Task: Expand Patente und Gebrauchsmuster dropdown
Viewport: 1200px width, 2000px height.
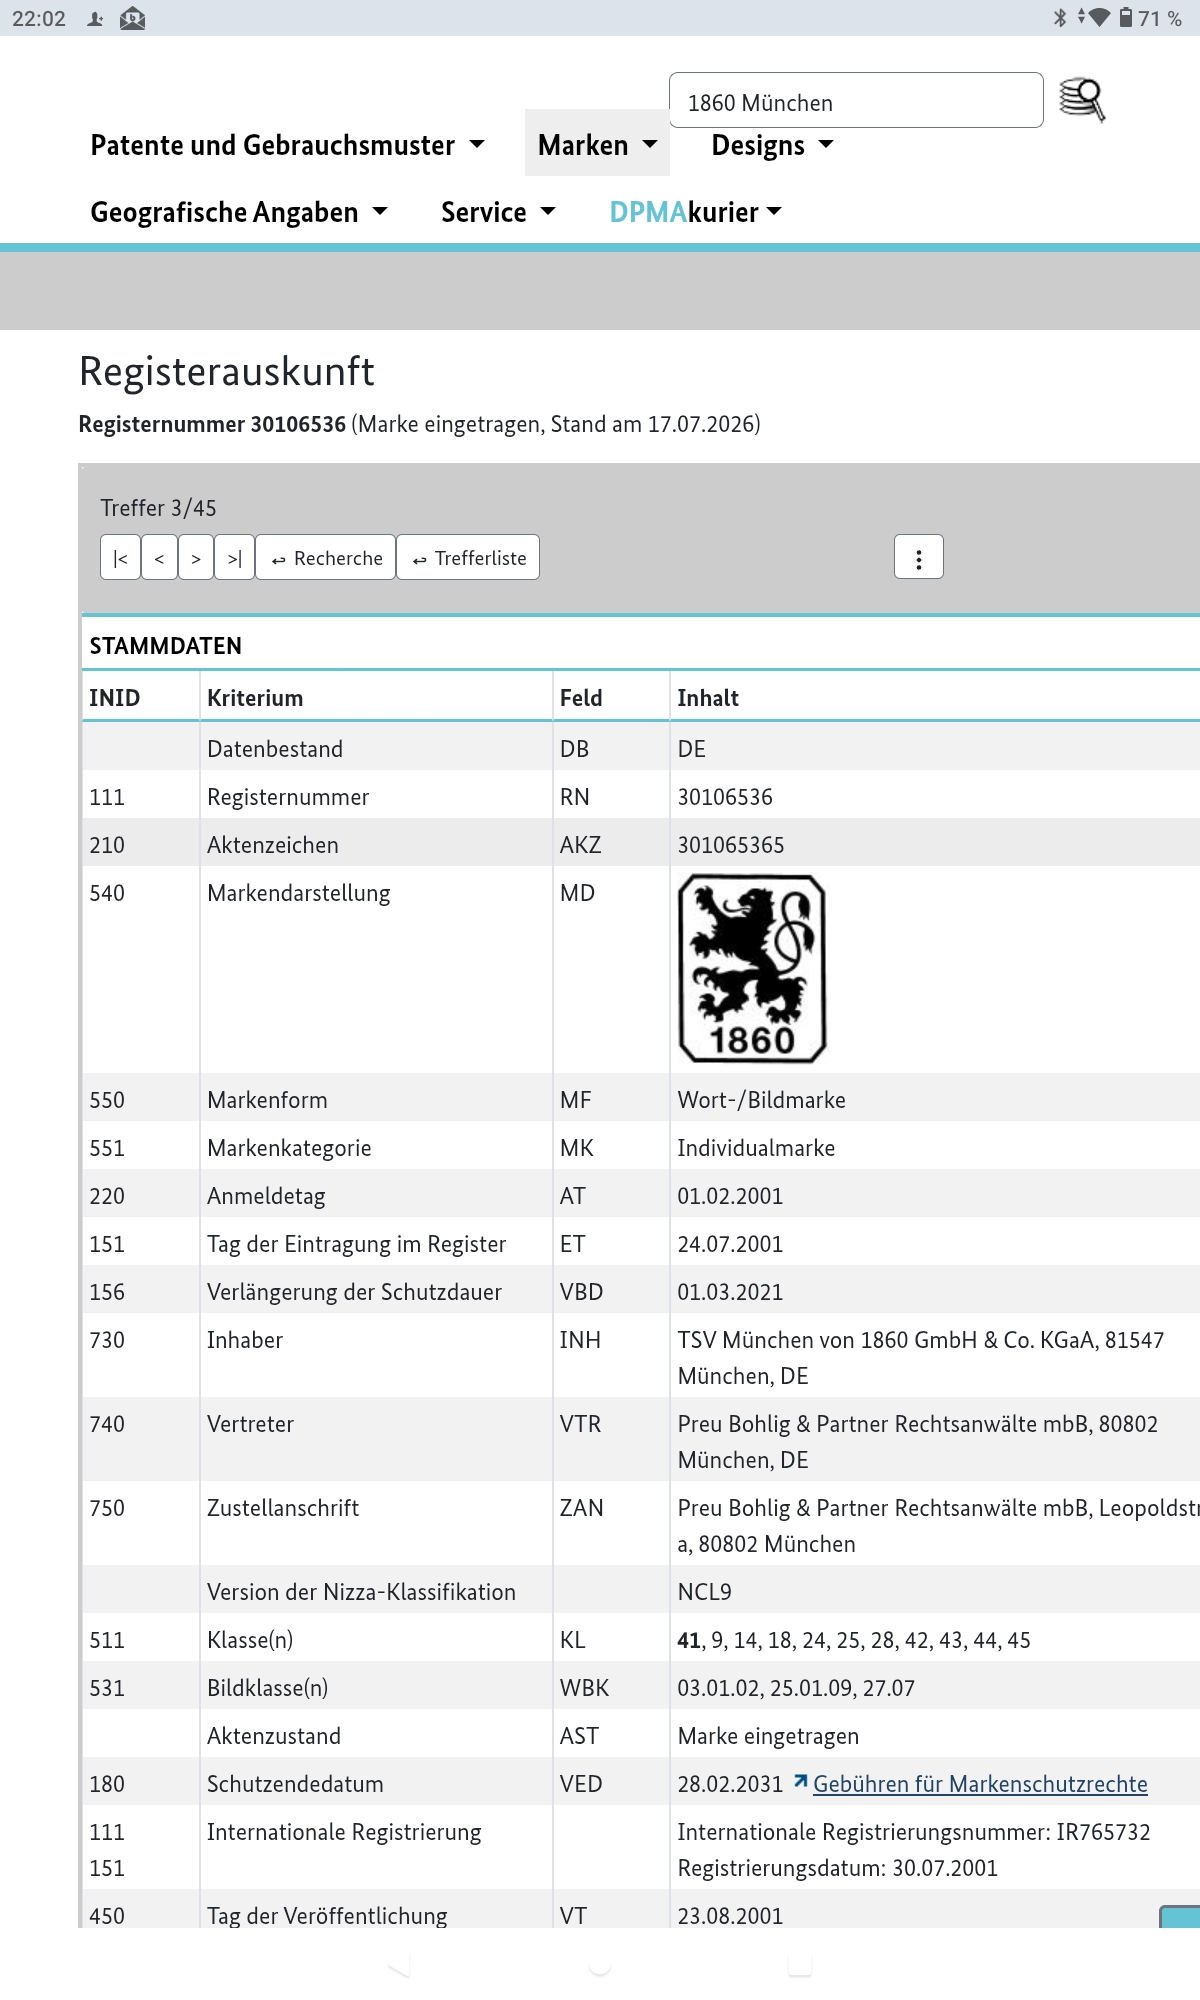Action: (x=288, y=145)
